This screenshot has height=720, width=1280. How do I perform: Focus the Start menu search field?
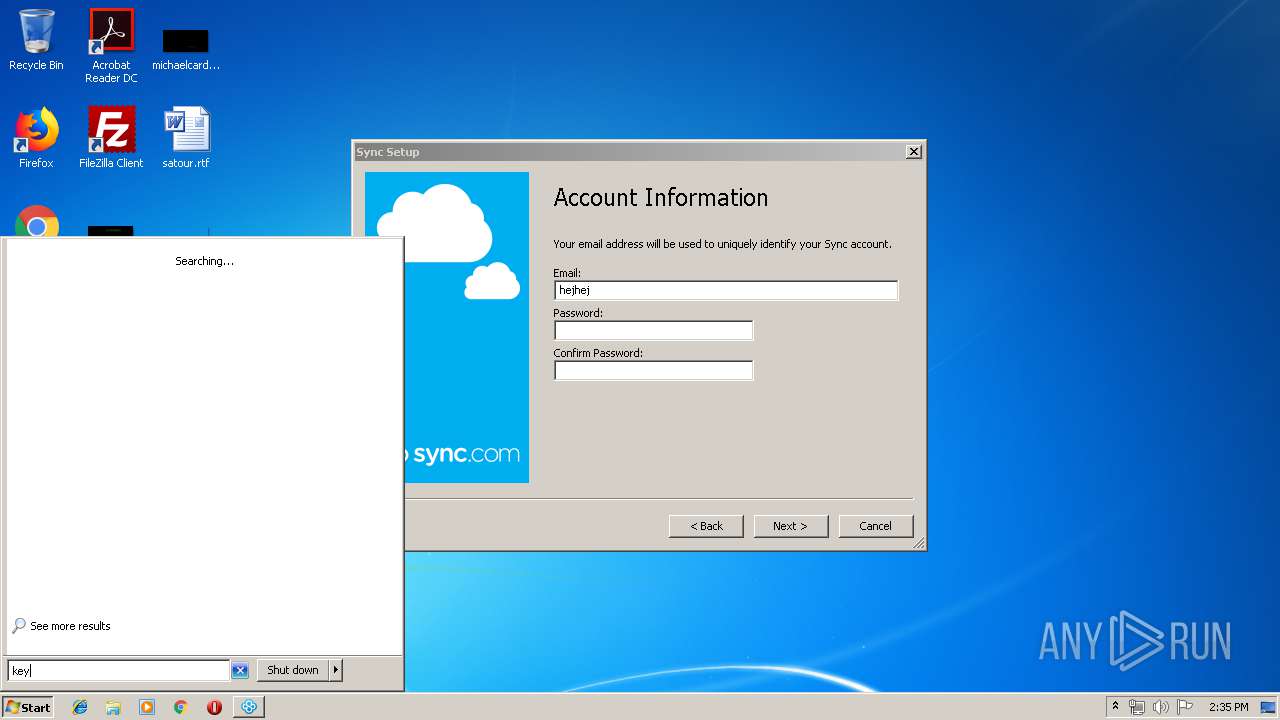119,670
